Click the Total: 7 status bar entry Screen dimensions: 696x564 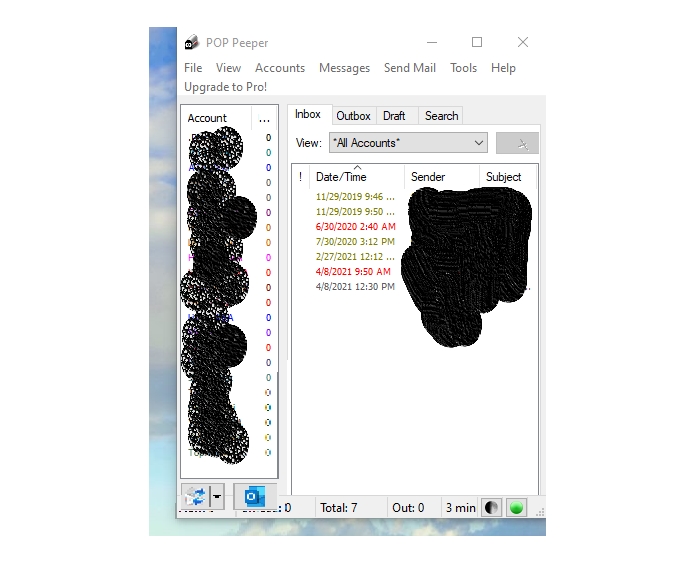tap(339, 508)
